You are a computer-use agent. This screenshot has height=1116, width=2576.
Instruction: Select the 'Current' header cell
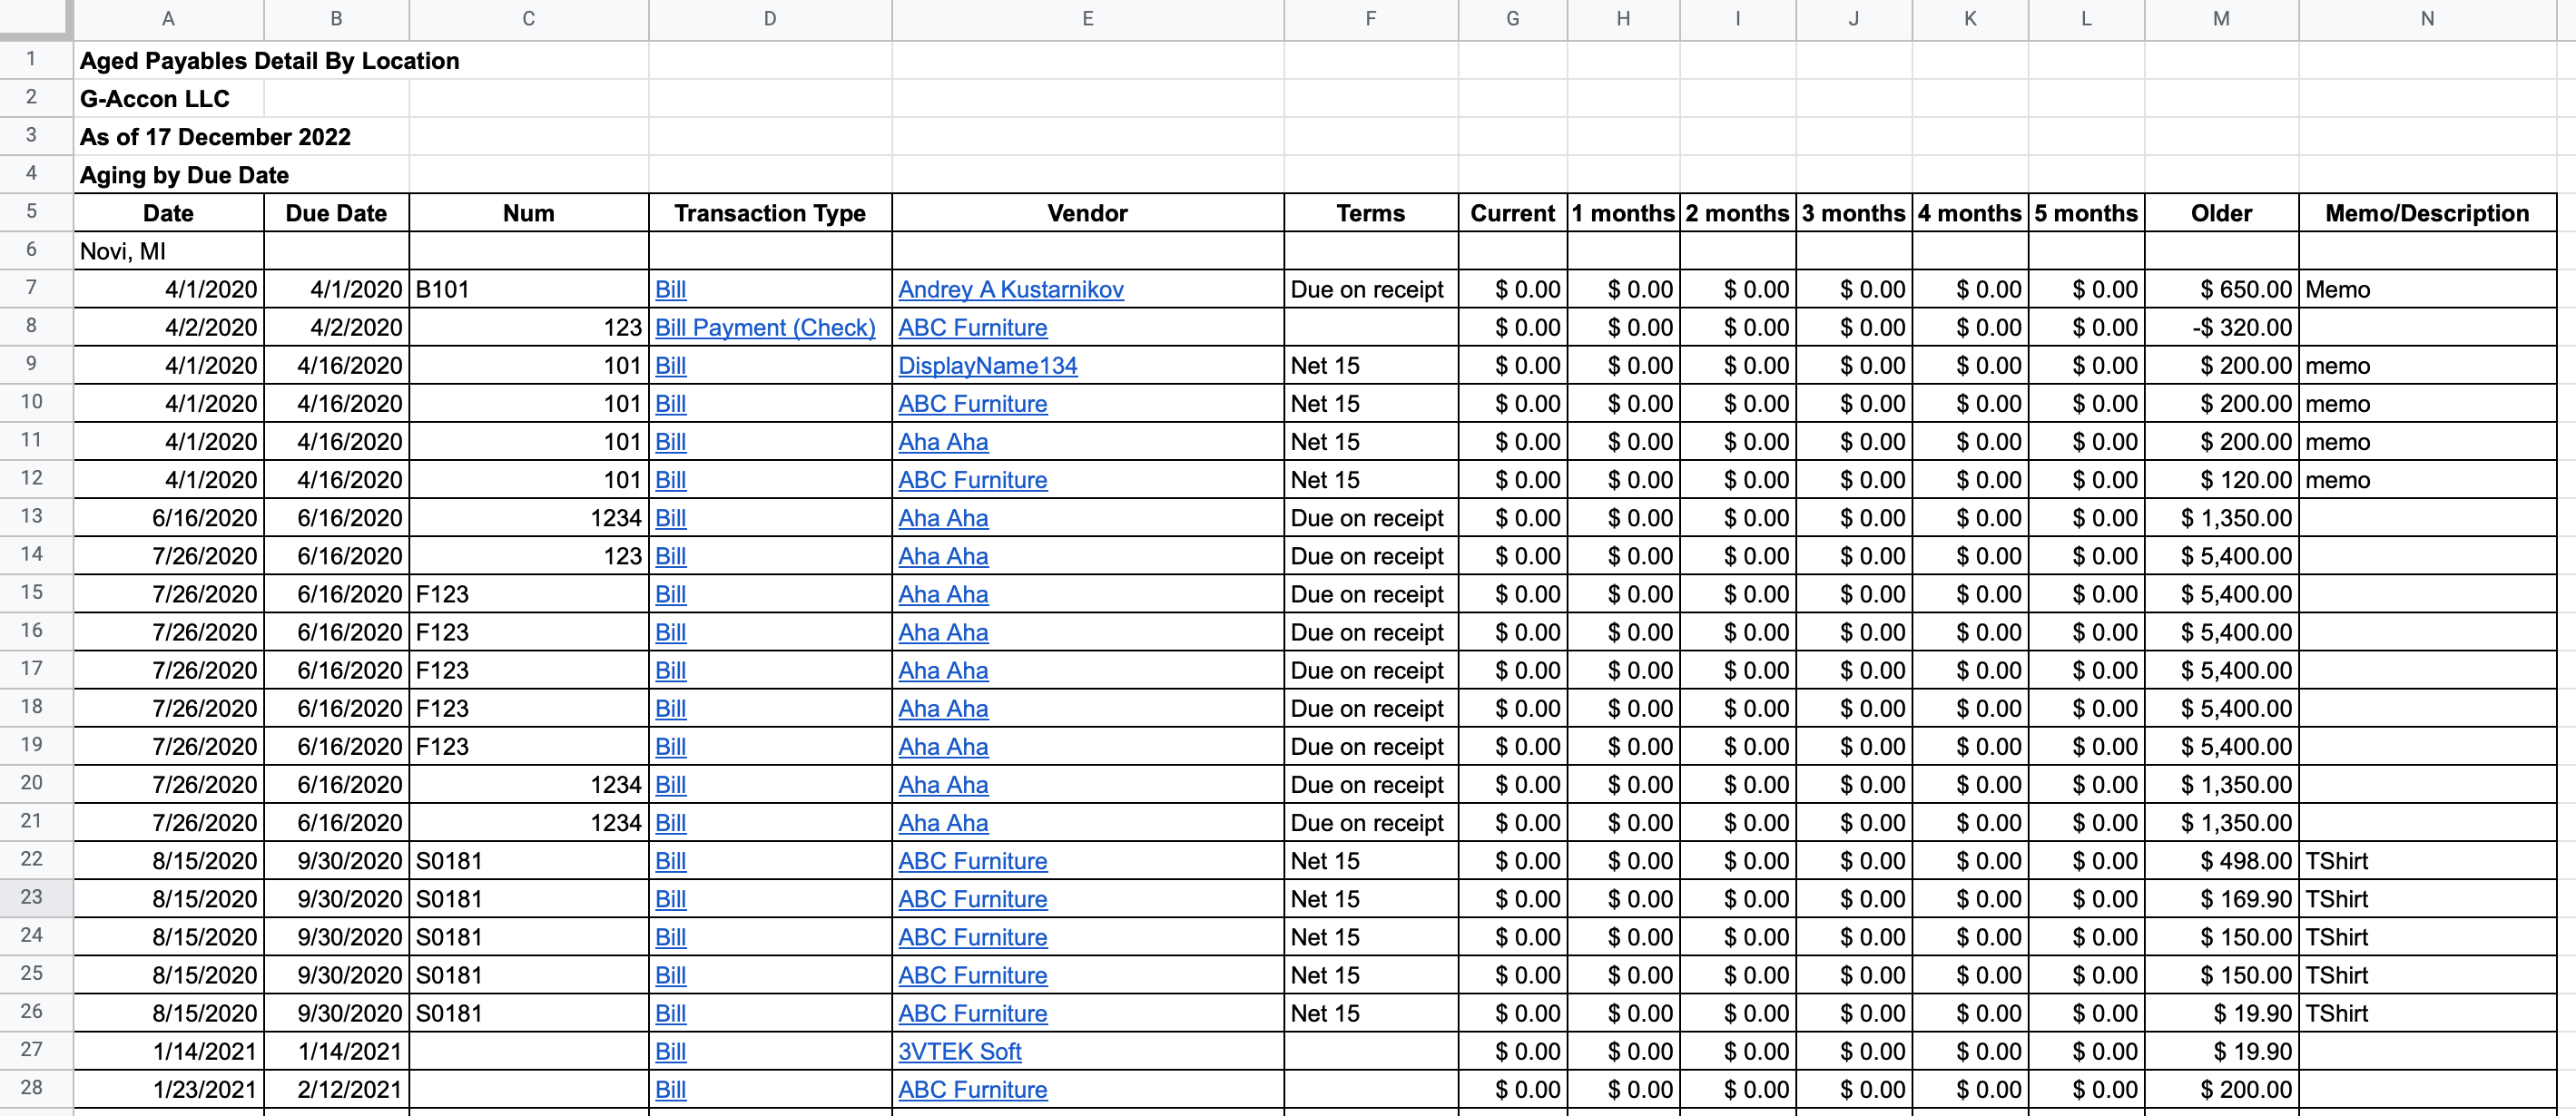[1512, 212]
